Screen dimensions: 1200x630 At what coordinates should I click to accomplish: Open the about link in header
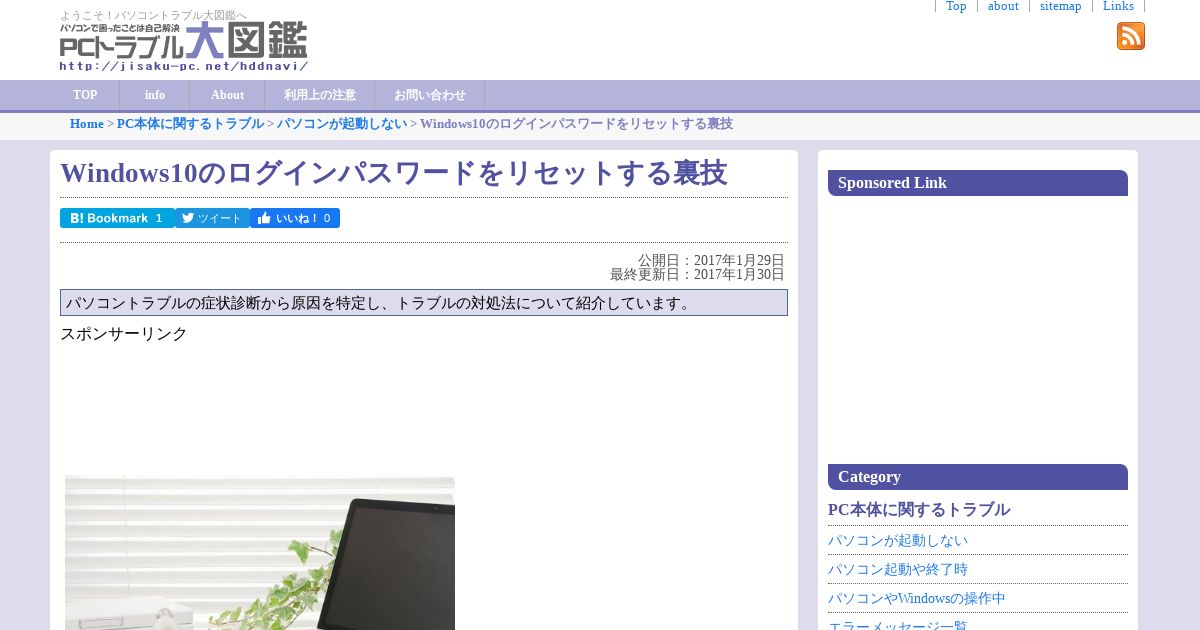click(1003, 6)
